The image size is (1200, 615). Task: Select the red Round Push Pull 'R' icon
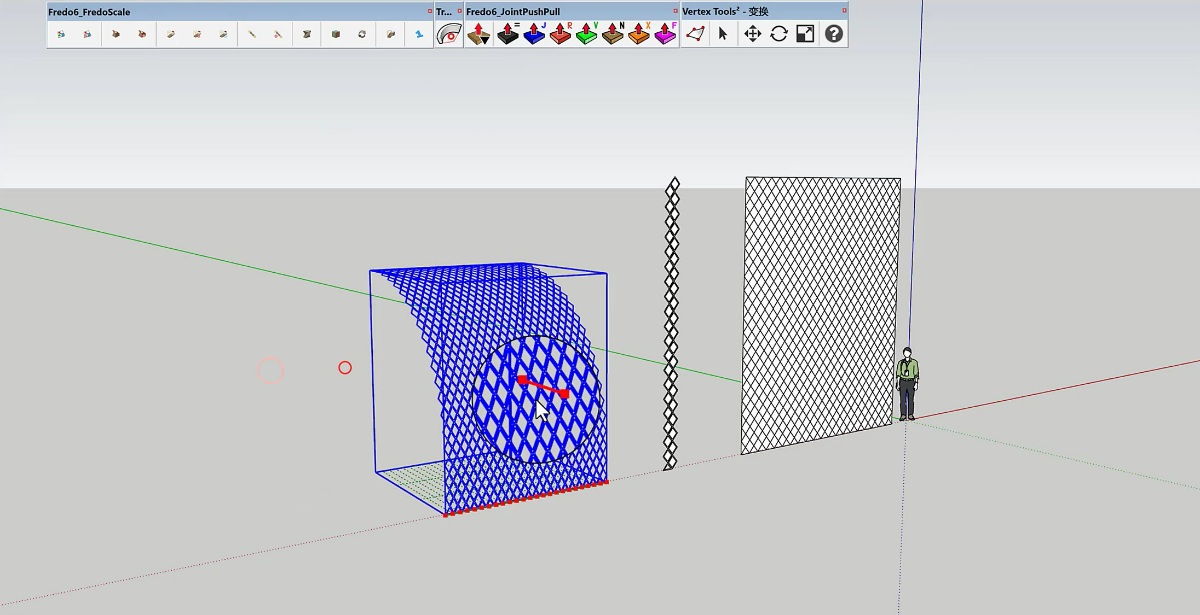click(561, 34)
